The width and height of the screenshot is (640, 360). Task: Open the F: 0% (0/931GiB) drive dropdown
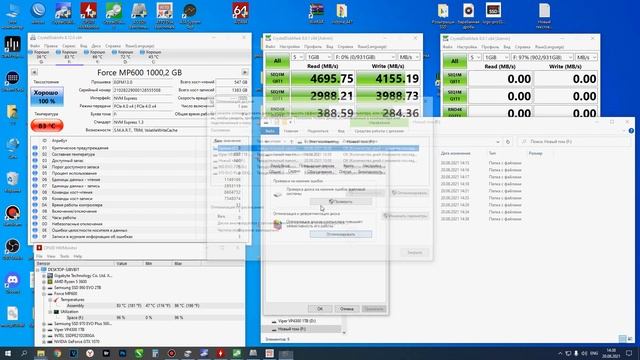click(365, 57)
